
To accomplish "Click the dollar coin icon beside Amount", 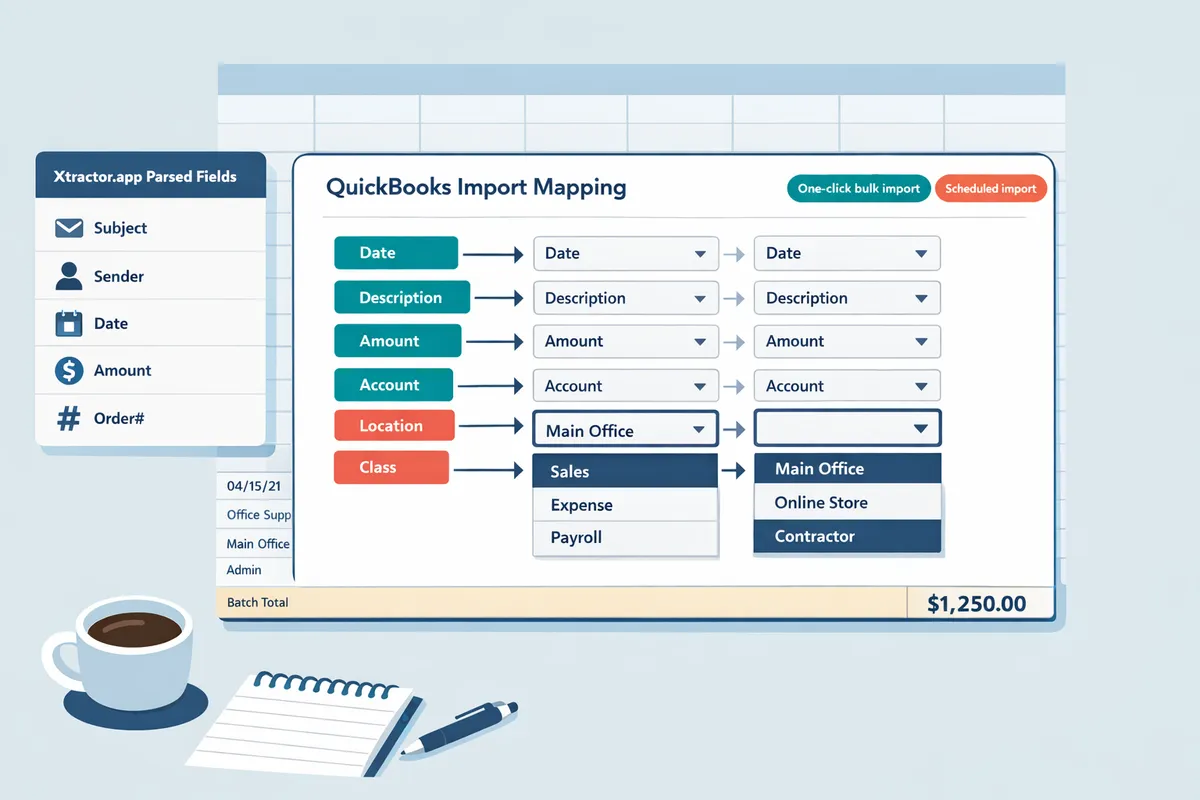I will (x=68, y=371).
